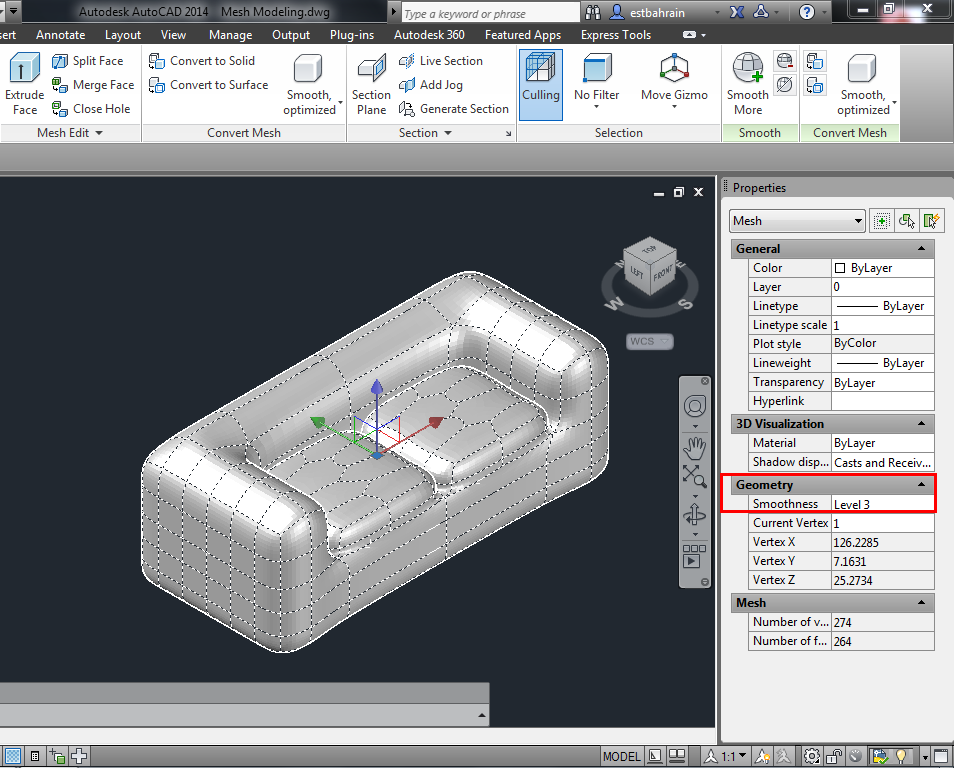Select the Pan tool on navigation bar

click(695, 448)
